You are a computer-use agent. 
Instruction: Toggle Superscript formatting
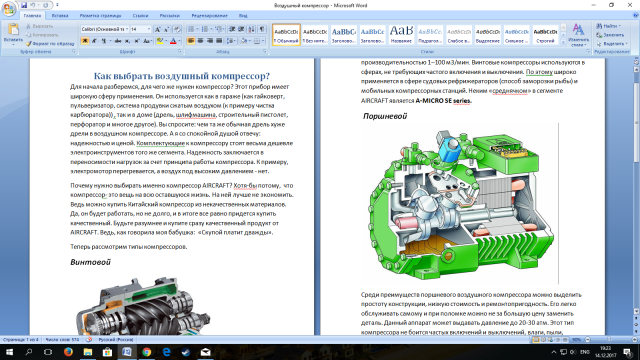tap(137, 41)
